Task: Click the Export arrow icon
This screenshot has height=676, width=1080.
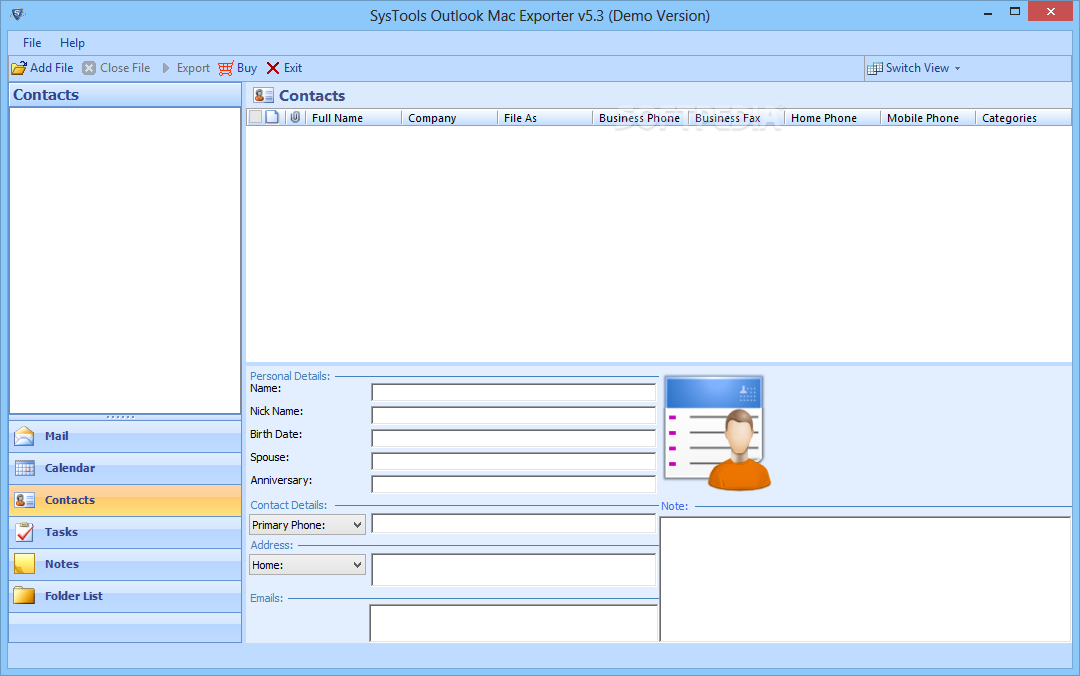Action: 166,68
